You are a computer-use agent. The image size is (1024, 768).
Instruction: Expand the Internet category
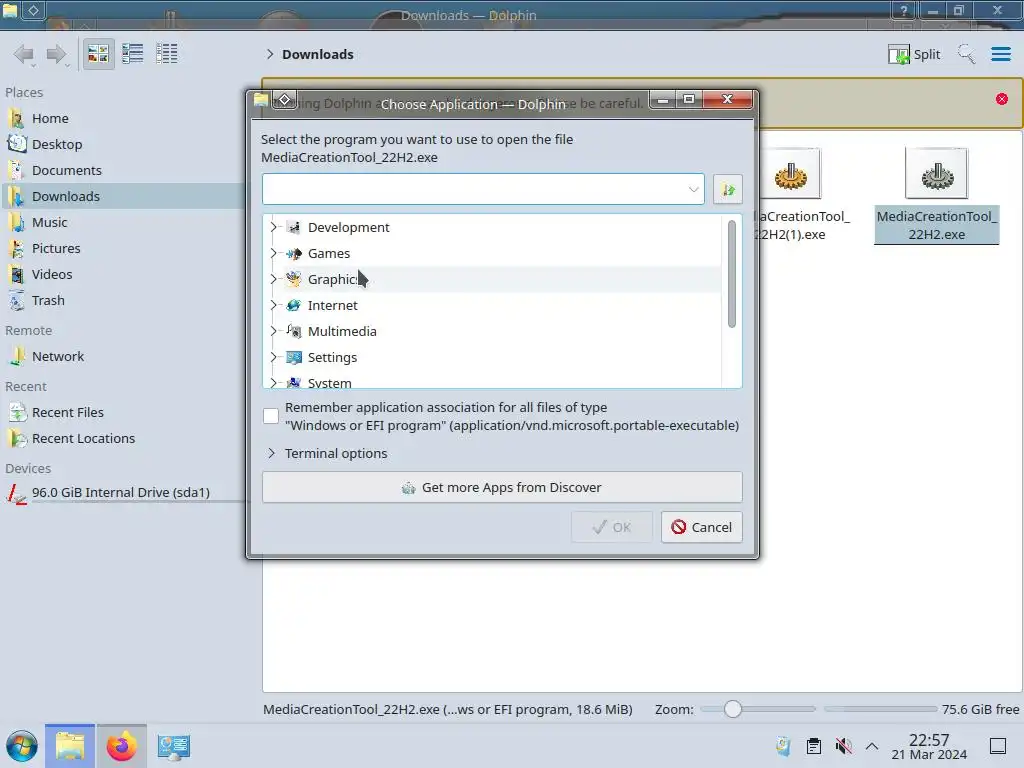click(x=274, y=306)
